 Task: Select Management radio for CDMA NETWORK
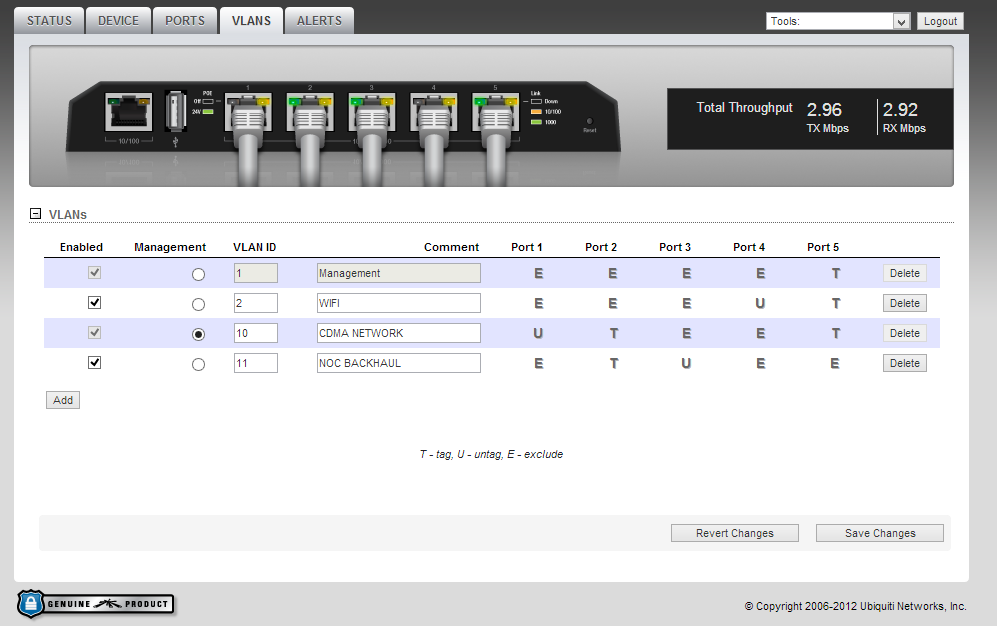(198, 334)
